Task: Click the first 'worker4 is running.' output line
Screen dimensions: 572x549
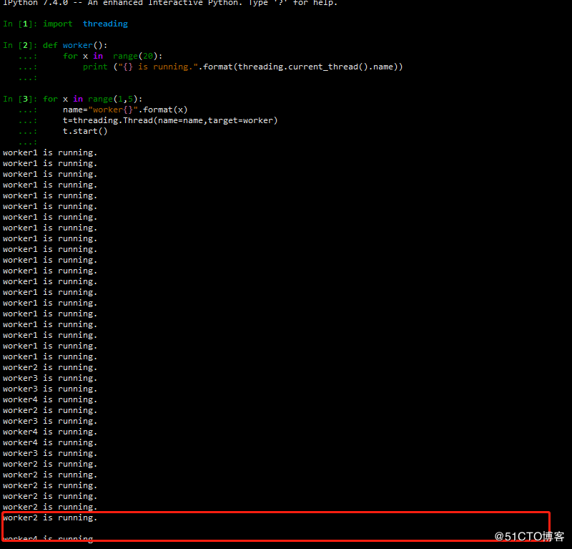Action: (x=50, y=400)
